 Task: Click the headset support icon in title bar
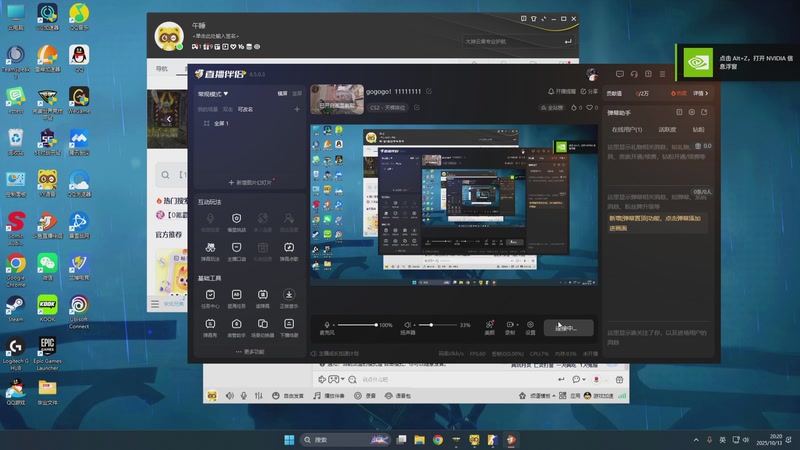634,74
